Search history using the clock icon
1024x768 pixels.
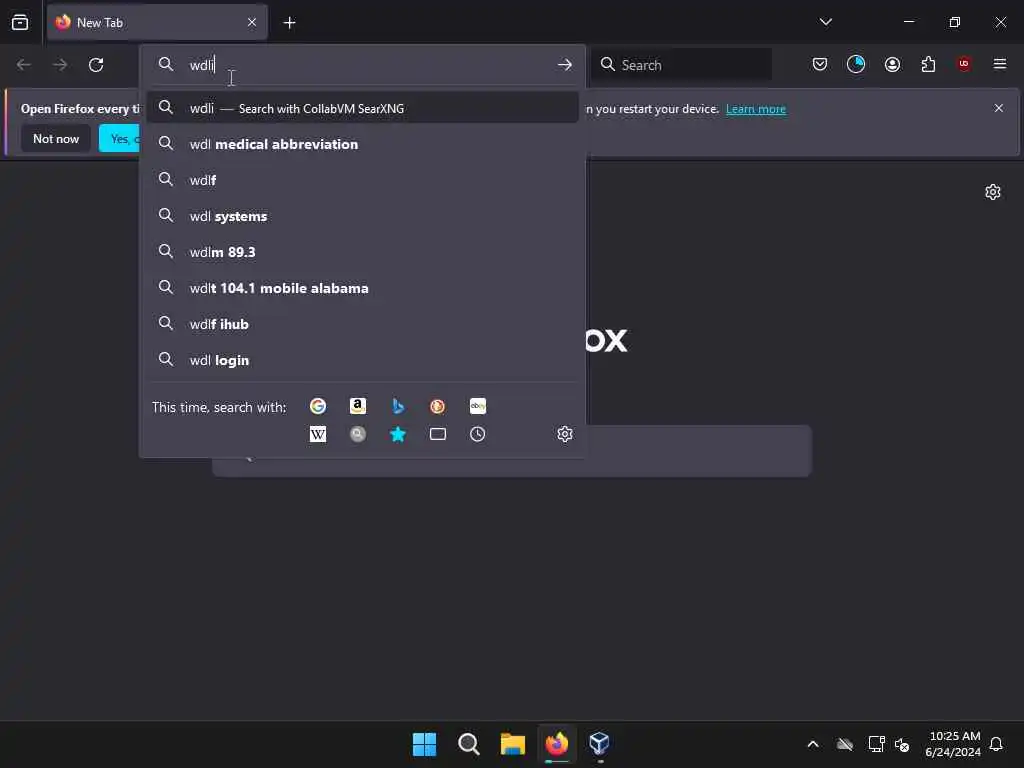pos(477,434)
